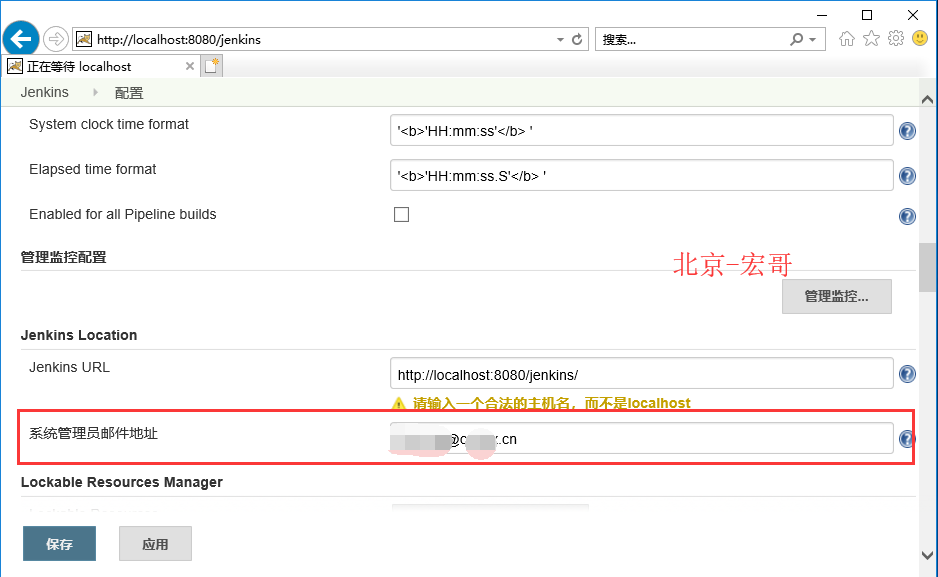Screen dimensions: 938x577
Task: Open a new browser tab
Action: coord(211,65)
